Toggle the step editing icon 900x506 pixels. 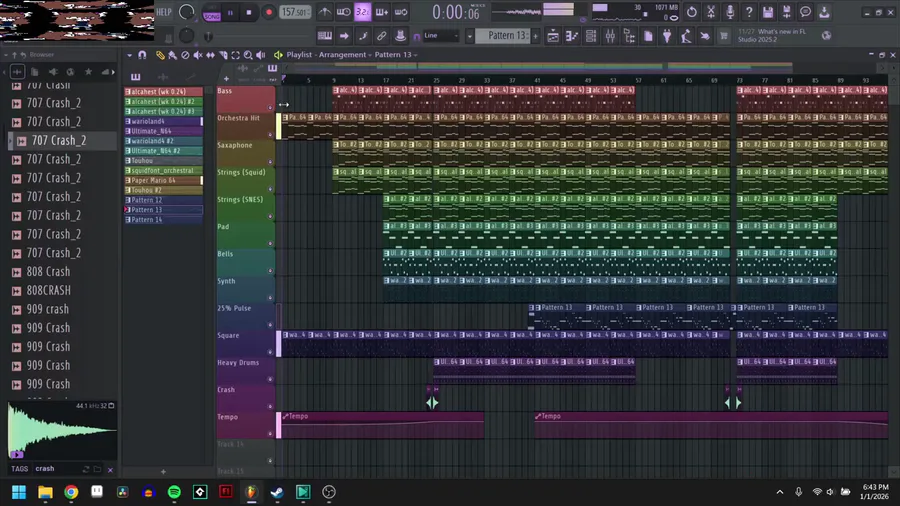pyautogui.click(x=363, y=36)
